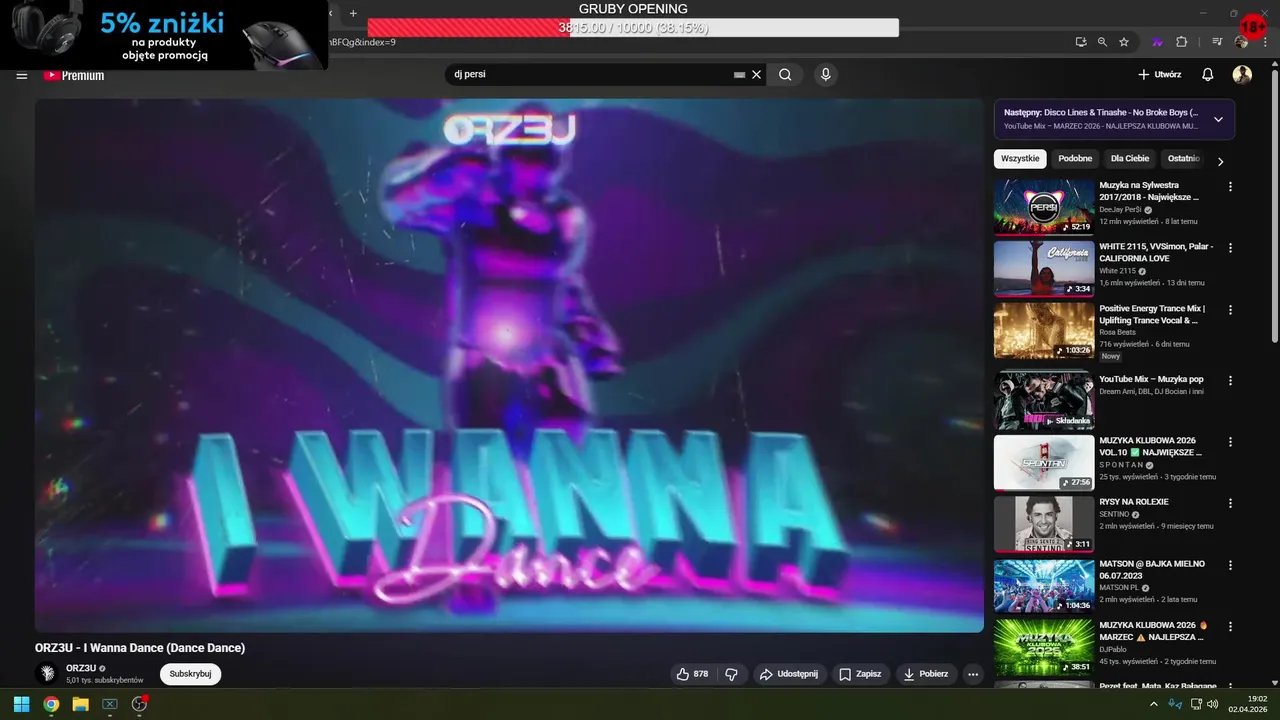Save video with Zapisz button

click(860, 674)
